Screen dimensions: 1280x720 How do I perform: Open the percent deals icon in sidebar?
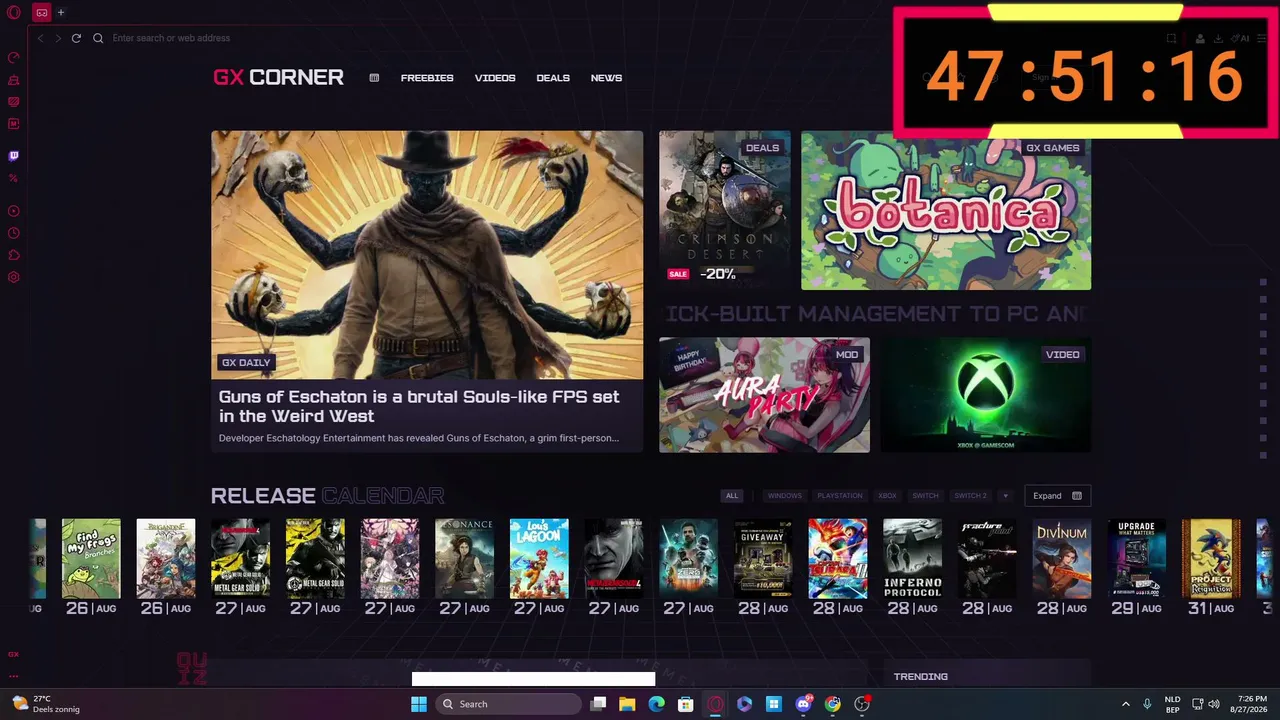point(14,178)
